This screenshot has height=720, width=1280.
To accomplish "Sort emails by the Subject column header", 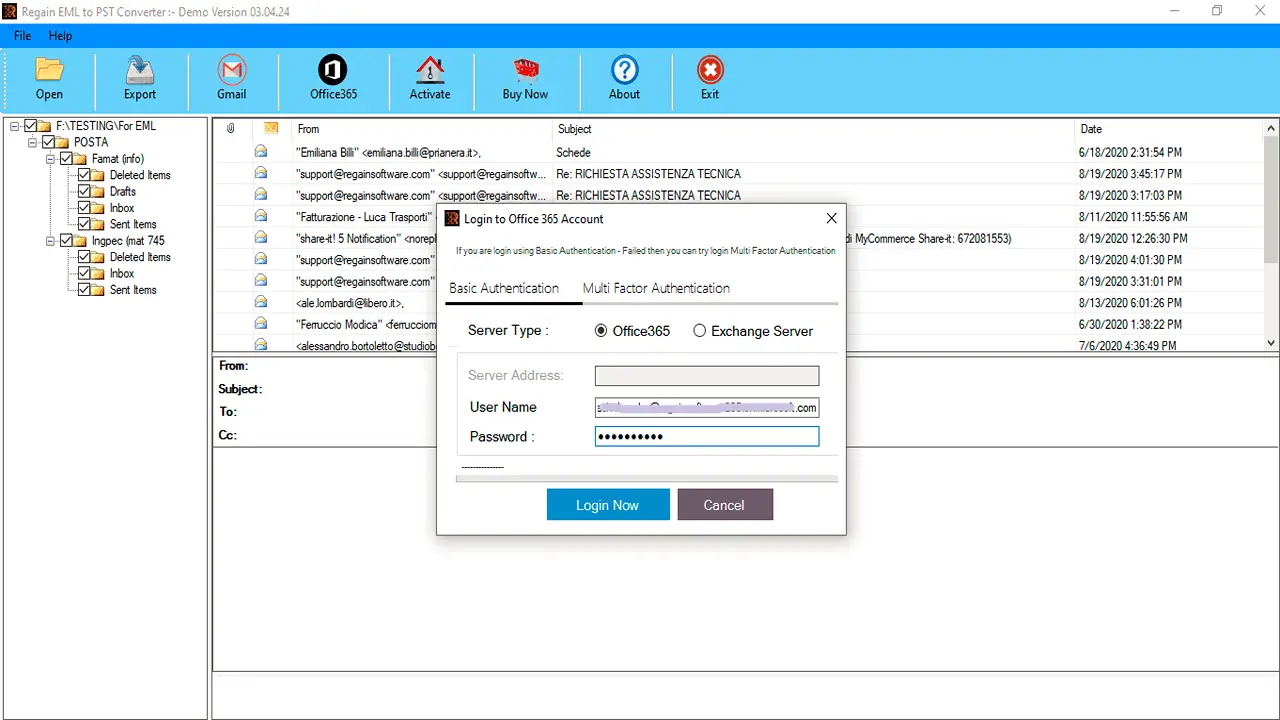I will pyautogui.click(x=813, y=129).
